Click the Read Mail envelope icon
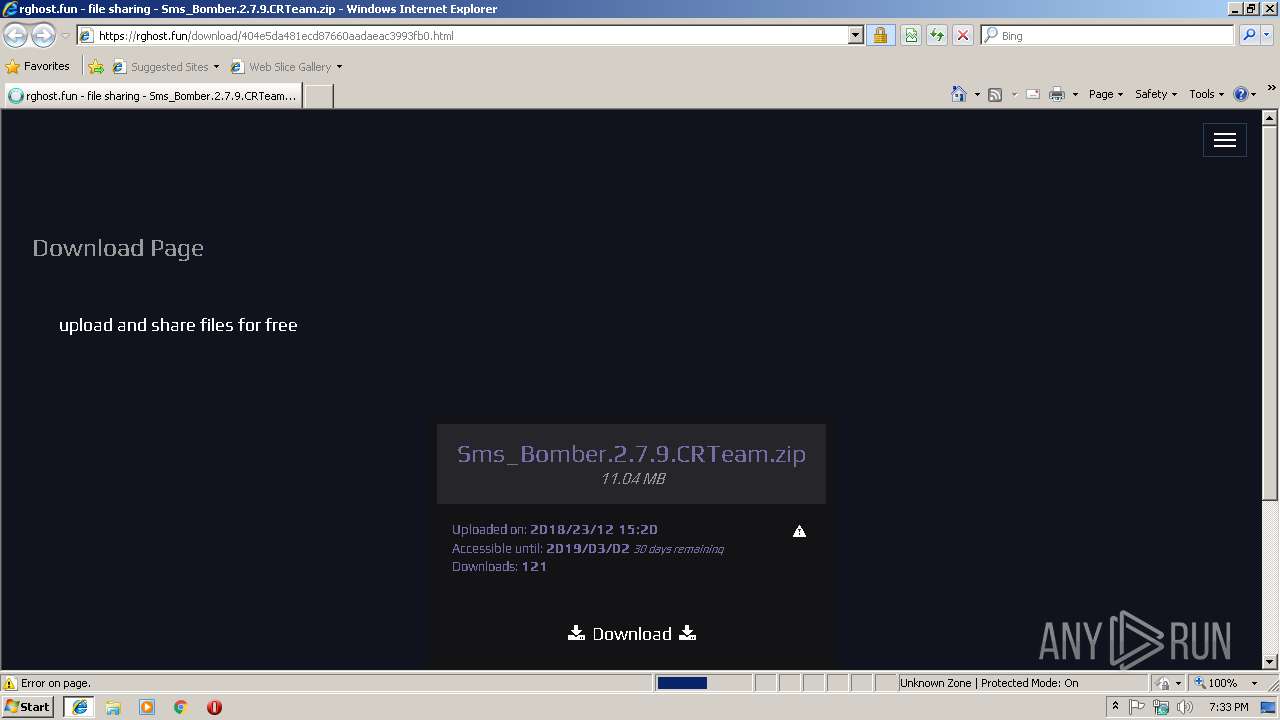The height and width of the screenshot is (720, 1280). click(x=1033, y=94)
